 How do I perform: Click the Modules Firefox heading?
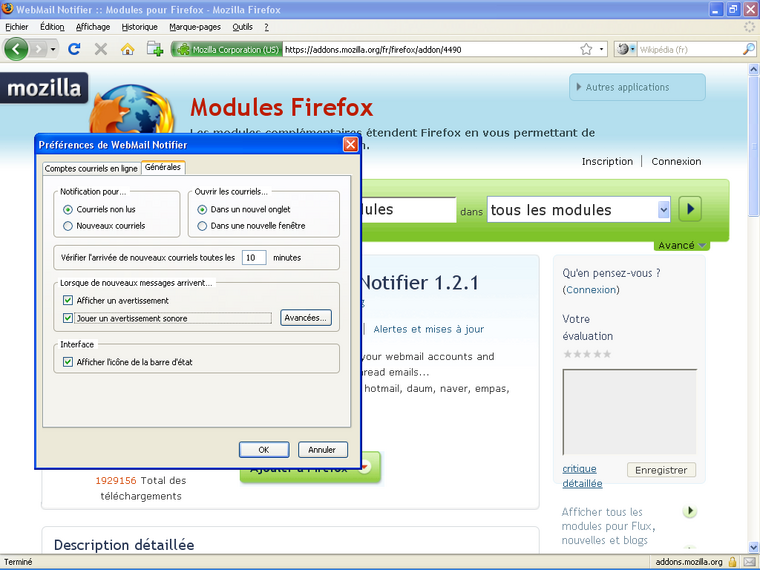(x=282, y=108)
